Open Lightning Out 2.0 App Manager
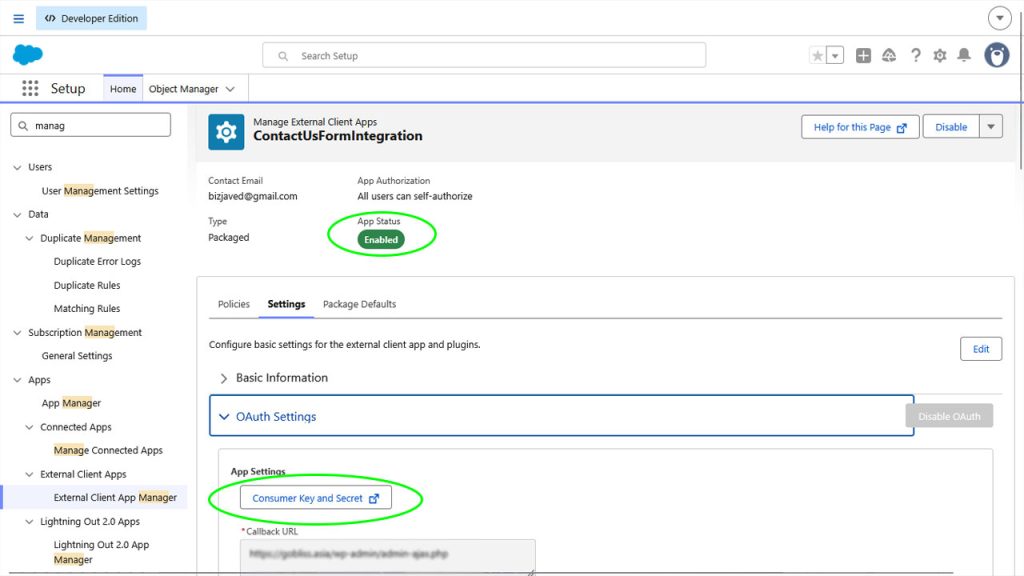Viewport: 1024px width, 576px height. tap(101, 552)
